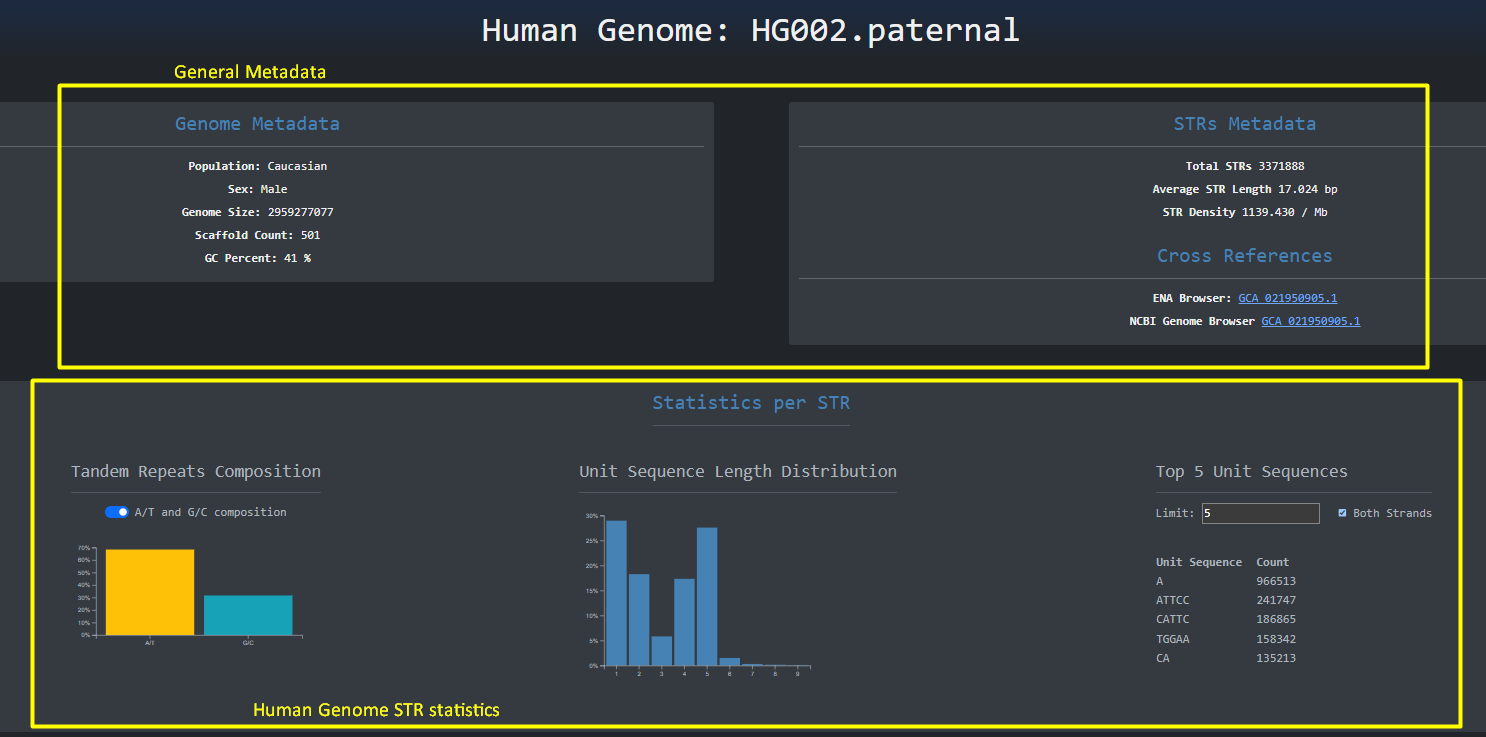Select the bar for unit length 5

(707, 596)
